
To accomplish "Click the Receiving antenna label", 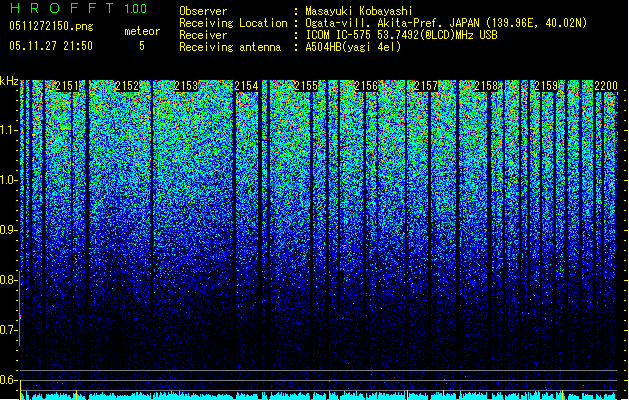I will click(230, 47).
